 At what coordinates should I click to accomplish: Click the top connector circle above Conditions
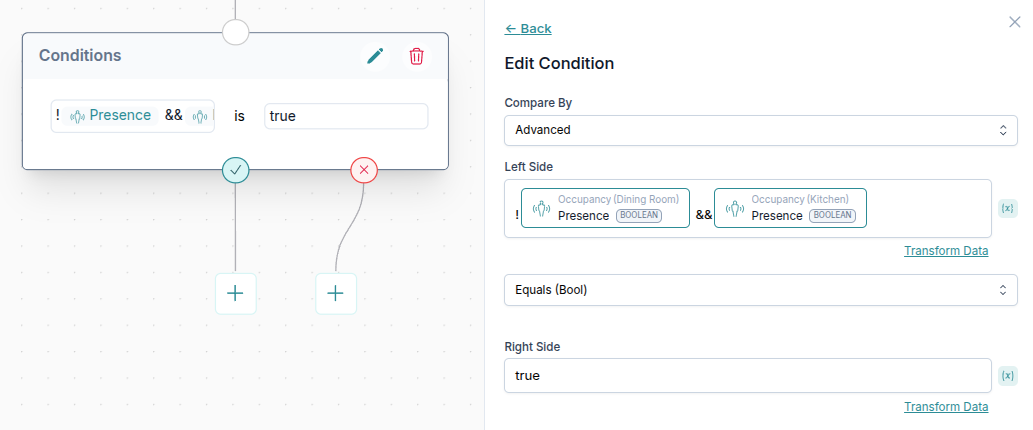[235, 31]
